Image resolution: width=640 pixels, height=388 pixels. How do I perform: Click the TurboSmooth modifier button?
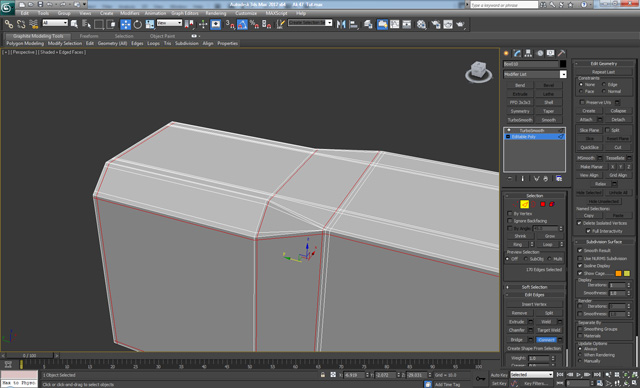520,120
